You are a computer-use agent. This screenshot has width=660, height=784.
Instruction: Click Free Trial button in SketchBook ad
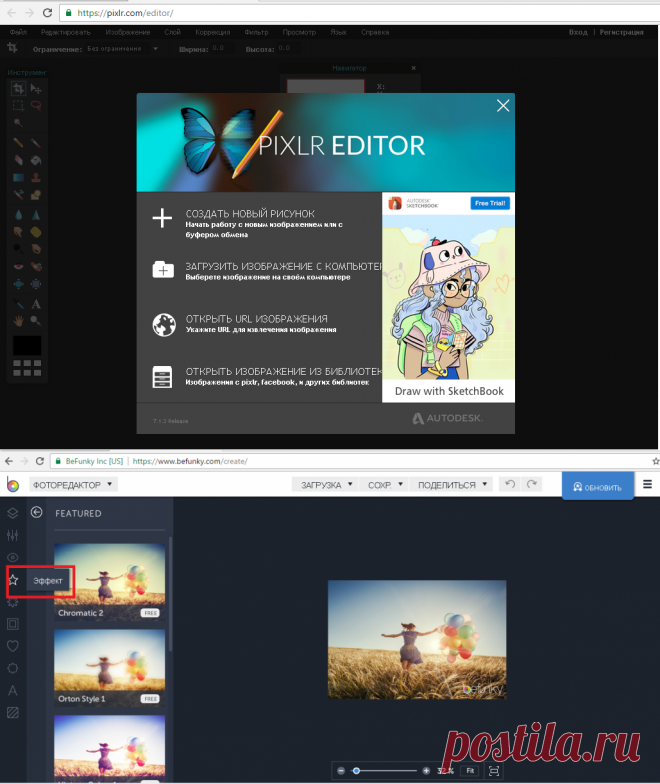point(490,203)
